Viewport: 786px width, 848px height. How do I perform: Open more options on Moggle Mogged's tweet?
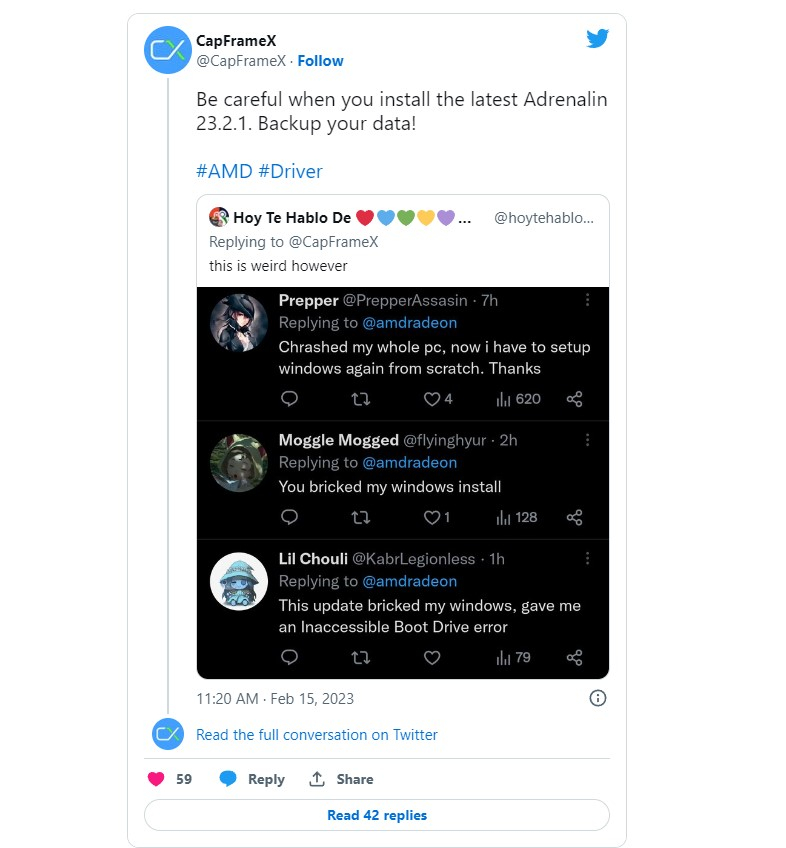click(x=587, y=440)
